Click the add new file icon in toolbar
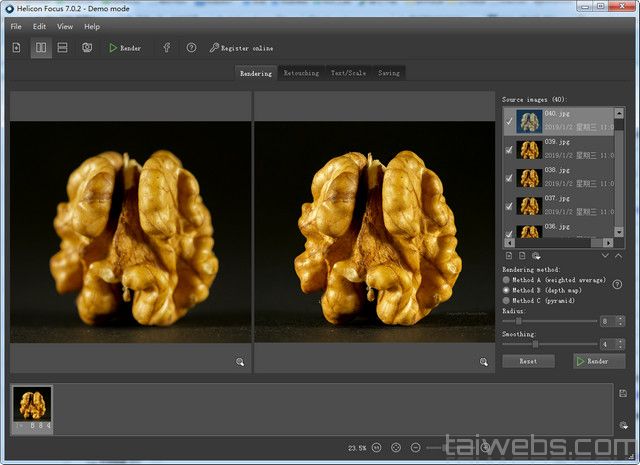This screenshot has width=640, height=465. pyautogui.click(x=17, y=48)
